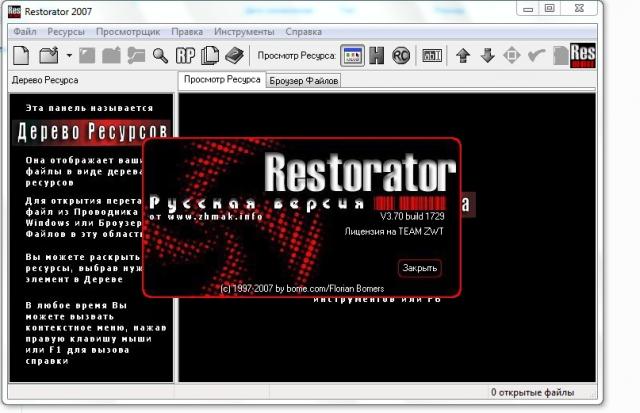Select default resource view mode icon
640x413 pixels.
(352, 56)
